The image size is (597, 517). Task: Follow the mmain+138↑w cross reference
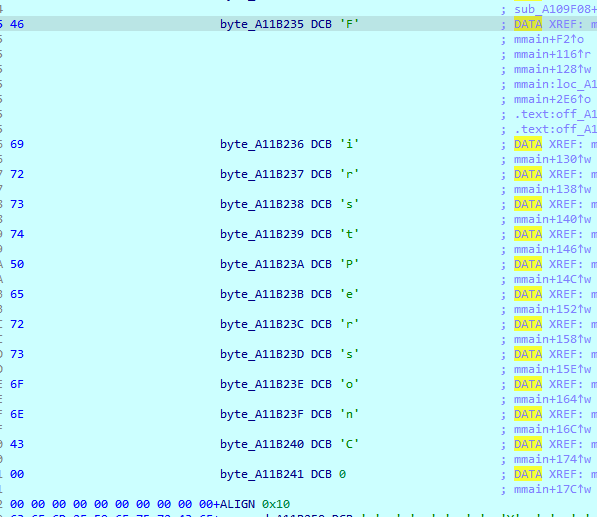[552, 189]
